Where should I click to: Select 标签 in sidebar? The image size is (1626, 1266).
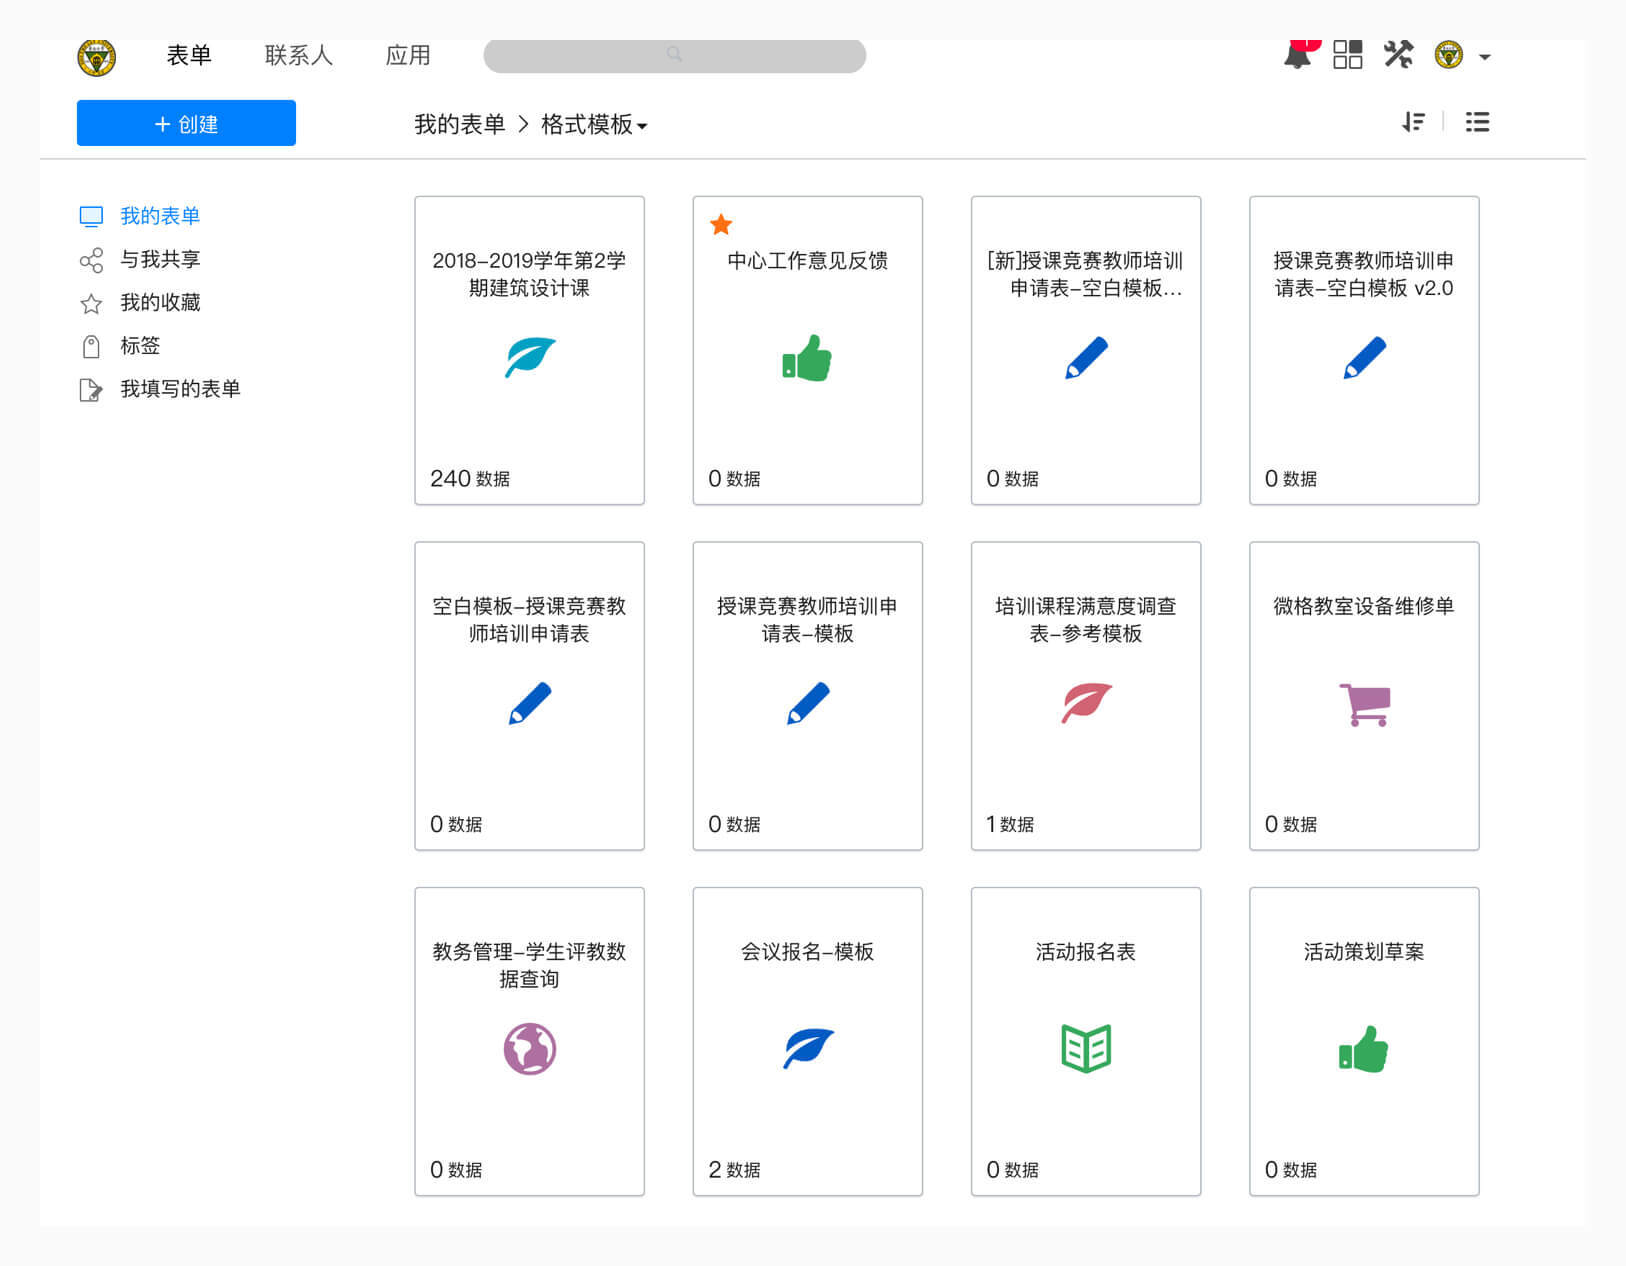(140, 345)
